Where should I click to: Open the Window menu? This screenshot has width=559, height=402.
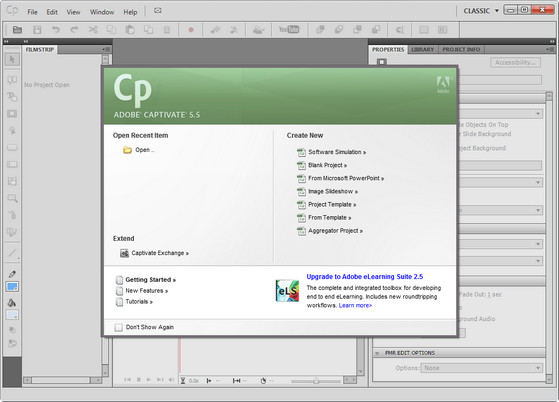click(x=102, y=12)
